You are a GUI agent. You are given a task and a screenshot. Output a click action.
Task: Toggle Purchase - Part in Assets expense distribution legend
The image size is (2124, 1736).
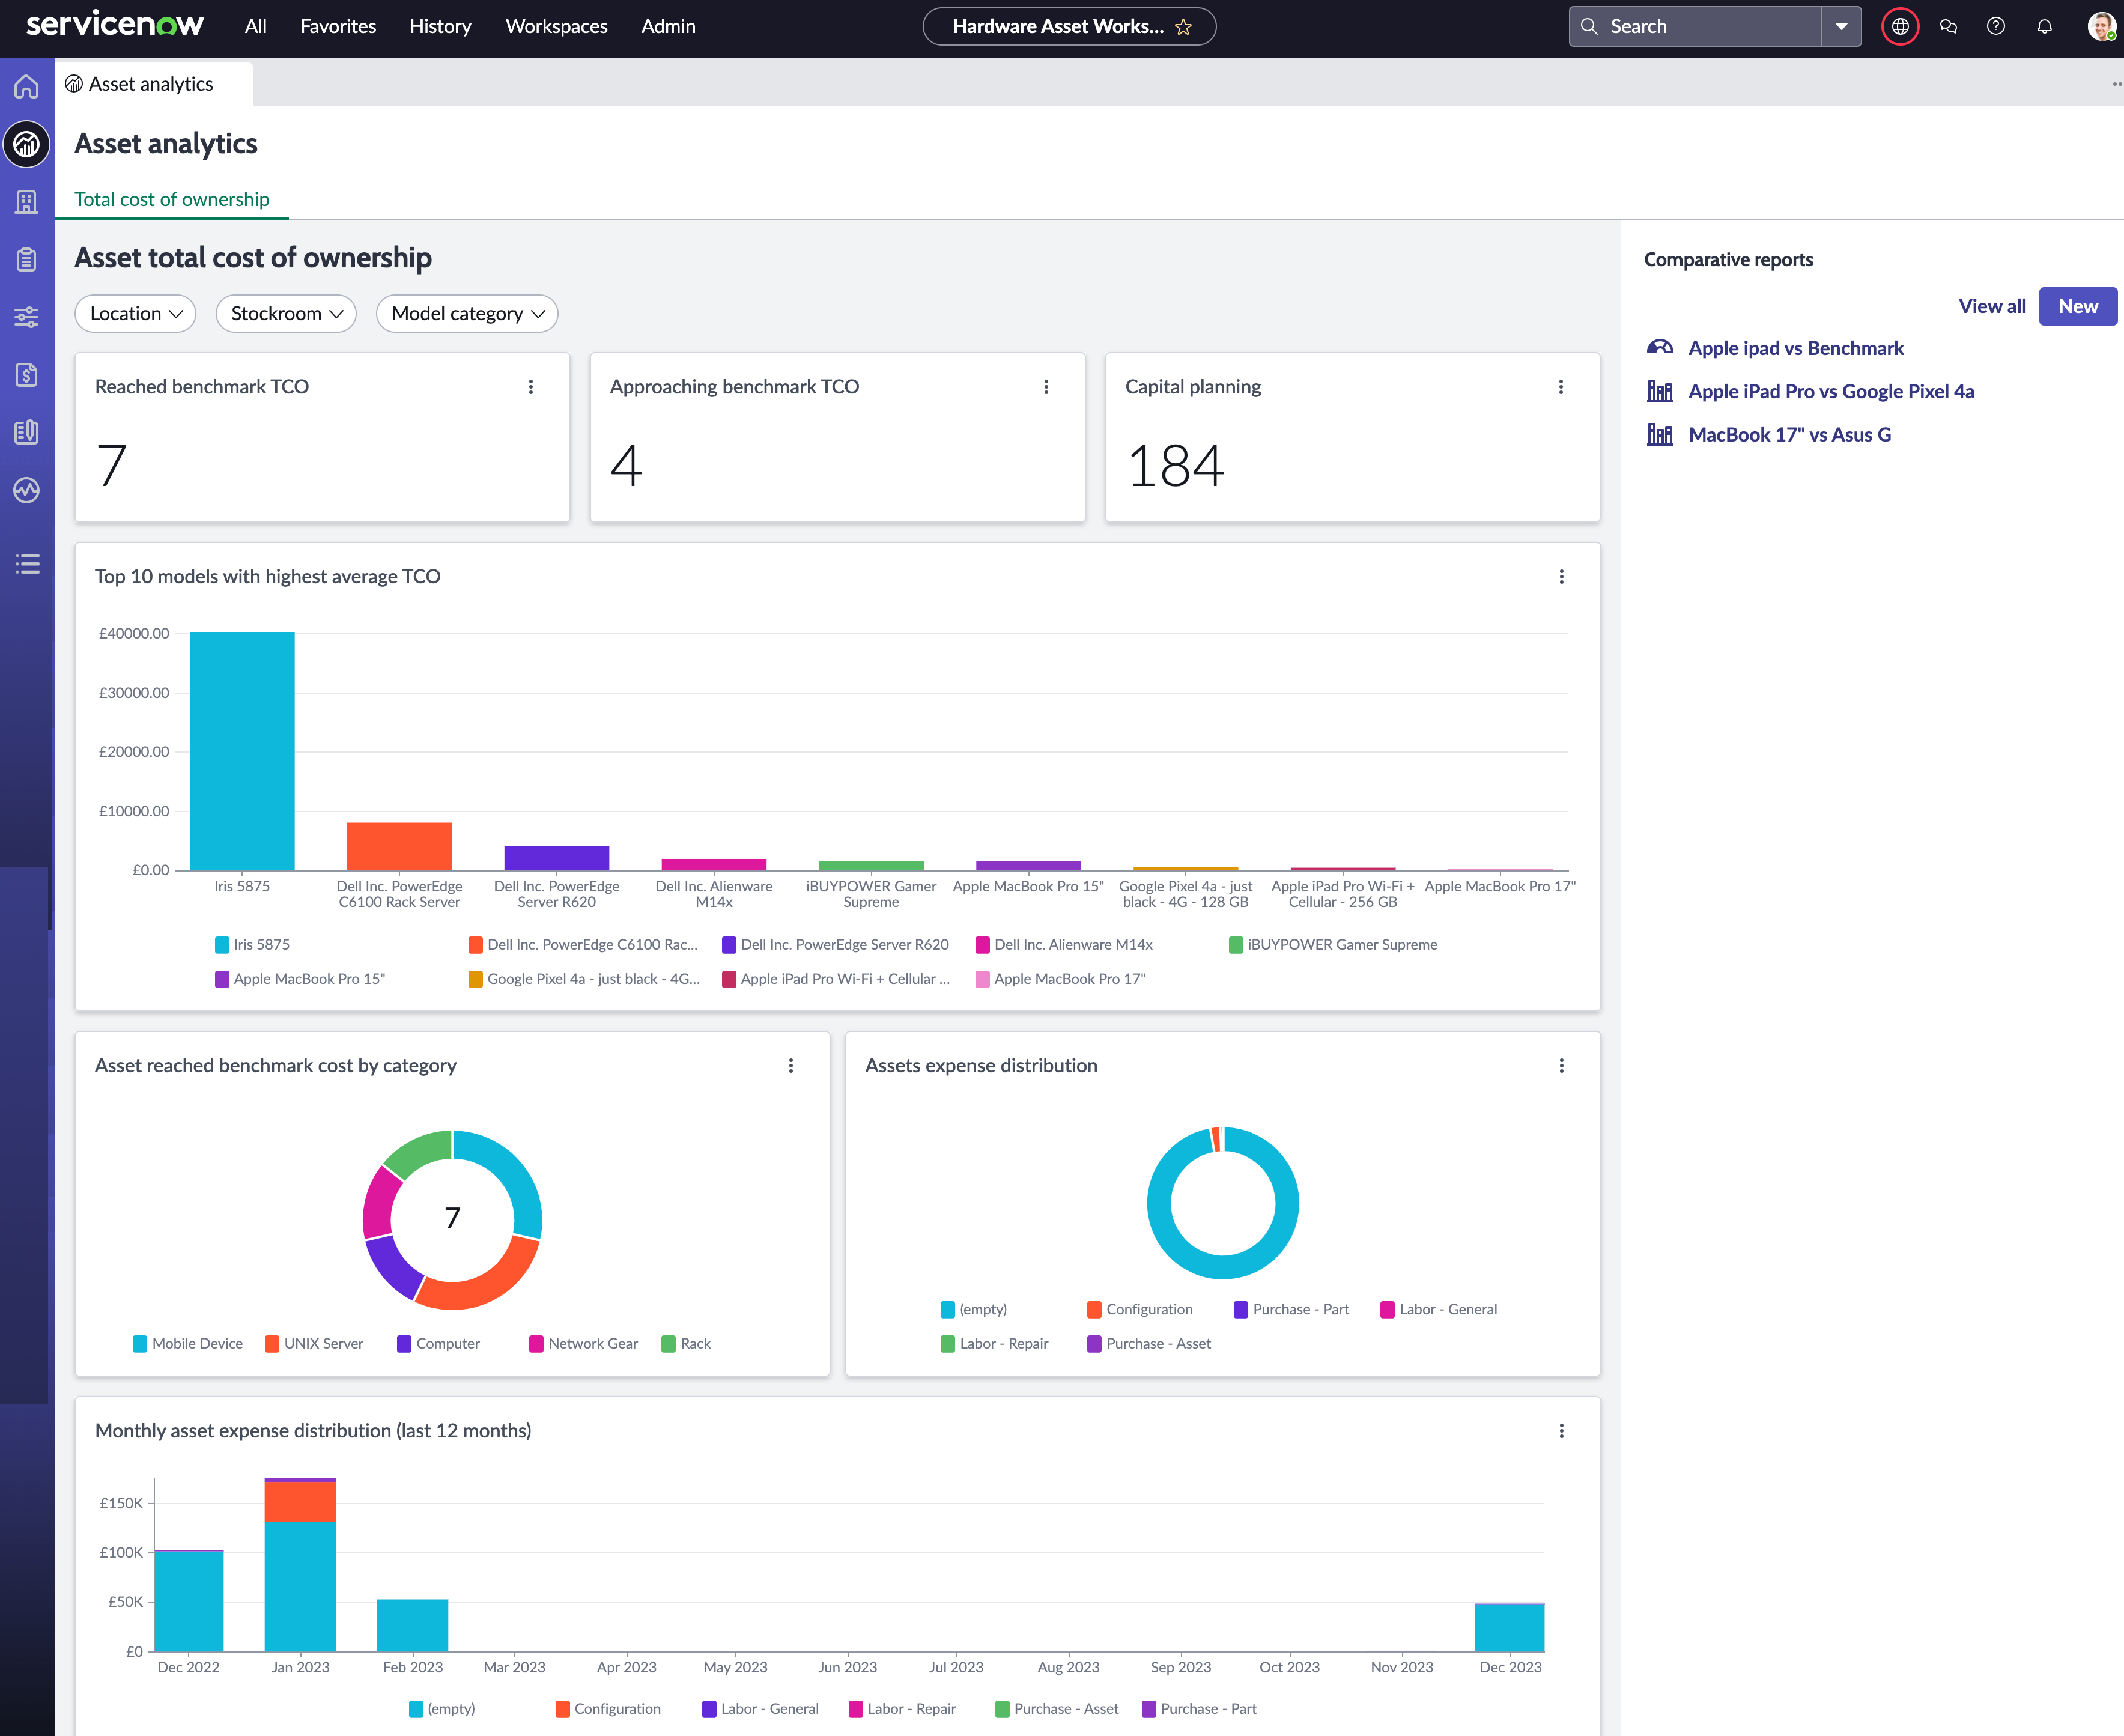click(1292, 1310)
